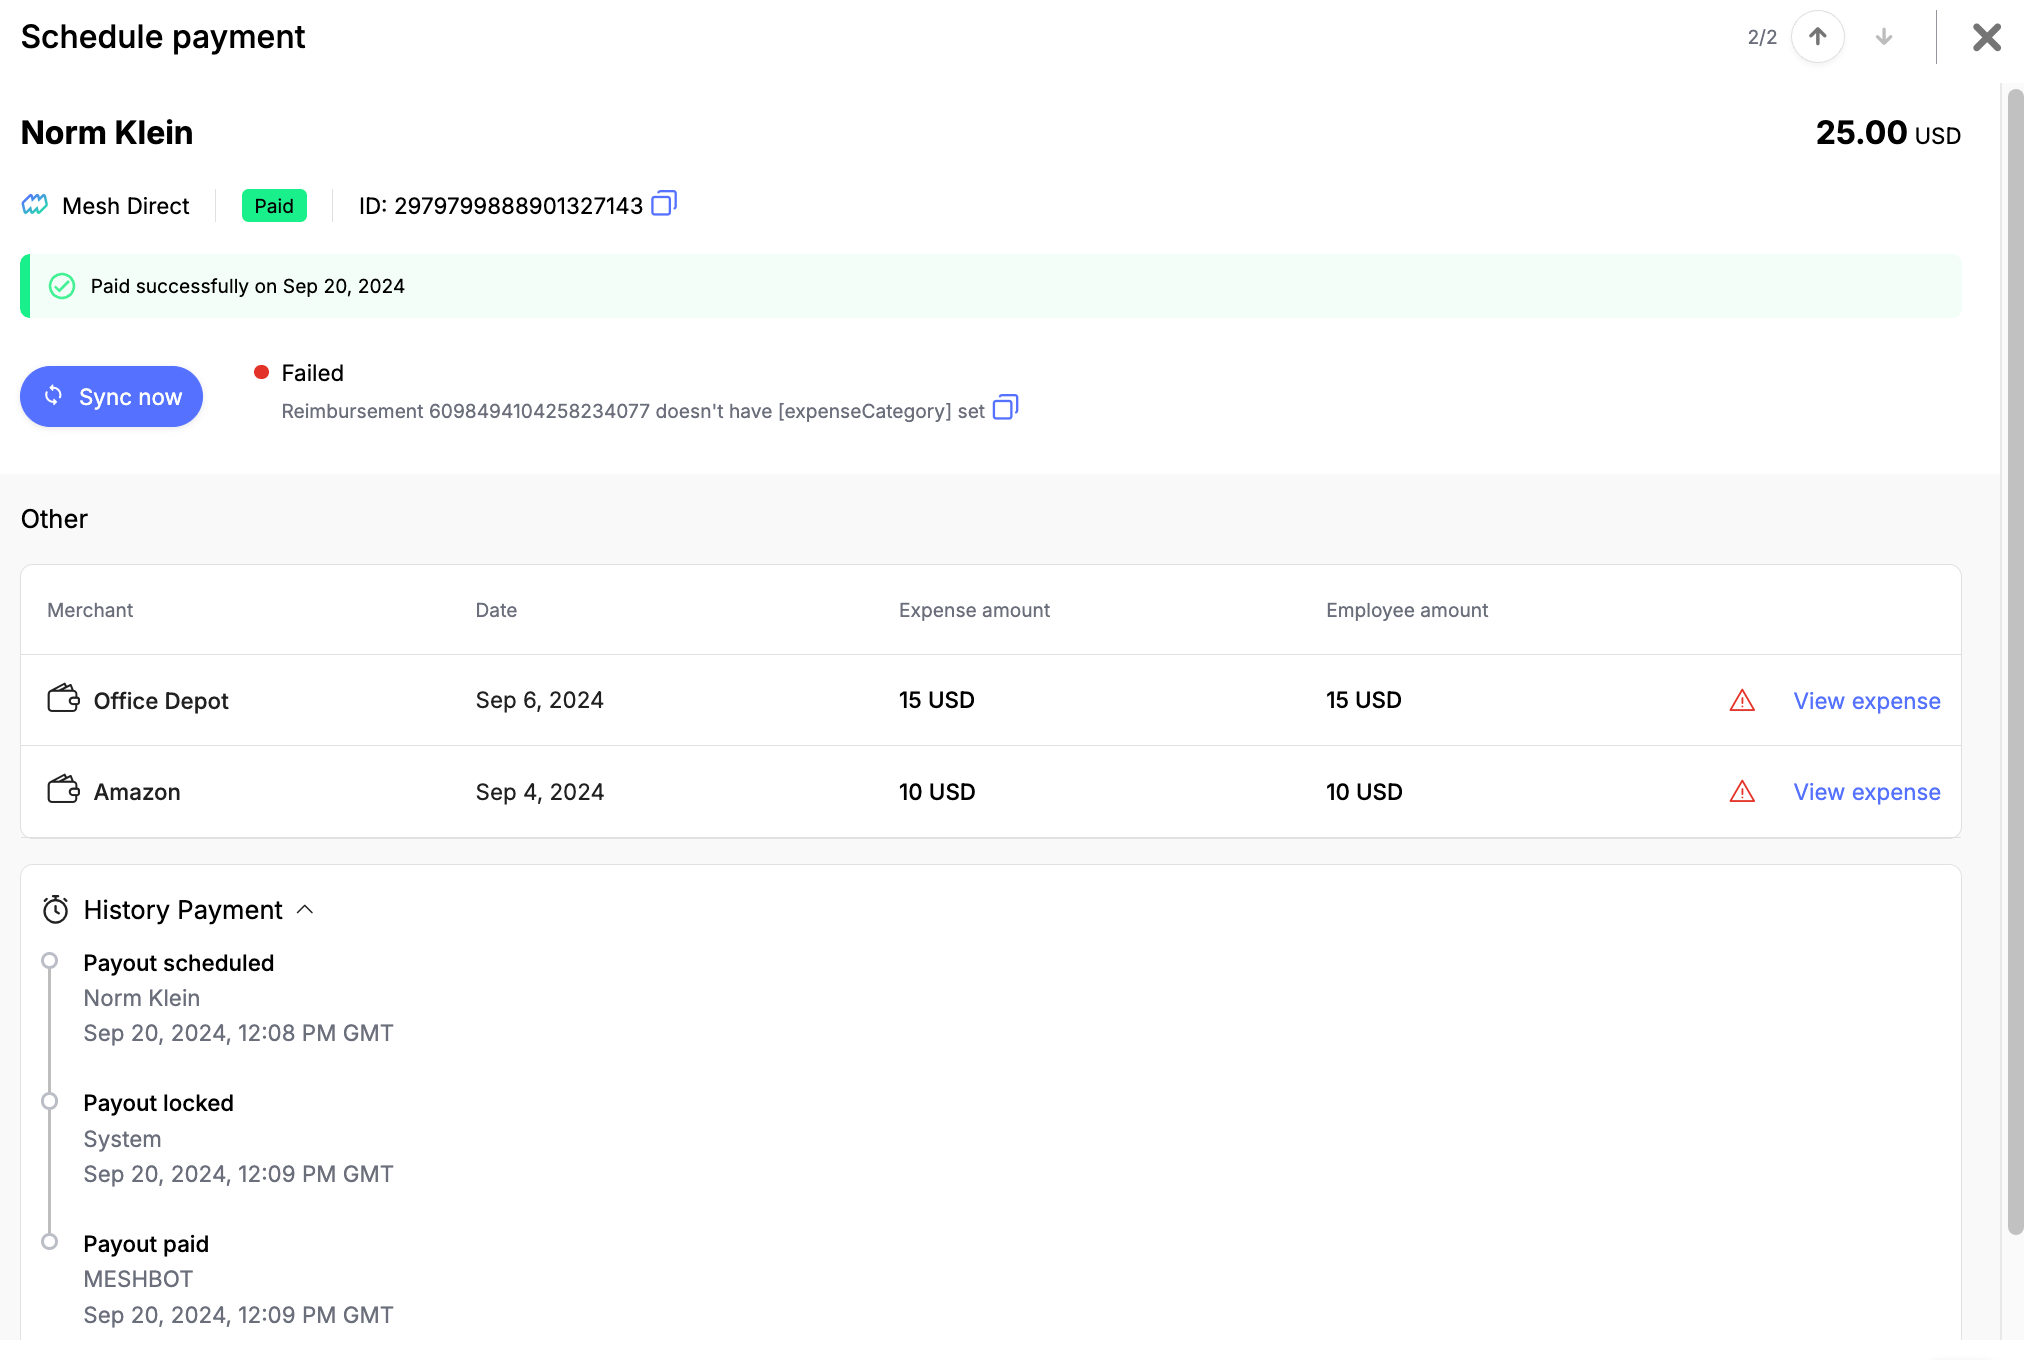The height and width of the screenshot is (1360, 2024).
Task: Click the Expense amount column header
Action: click(x=974, y=610)
